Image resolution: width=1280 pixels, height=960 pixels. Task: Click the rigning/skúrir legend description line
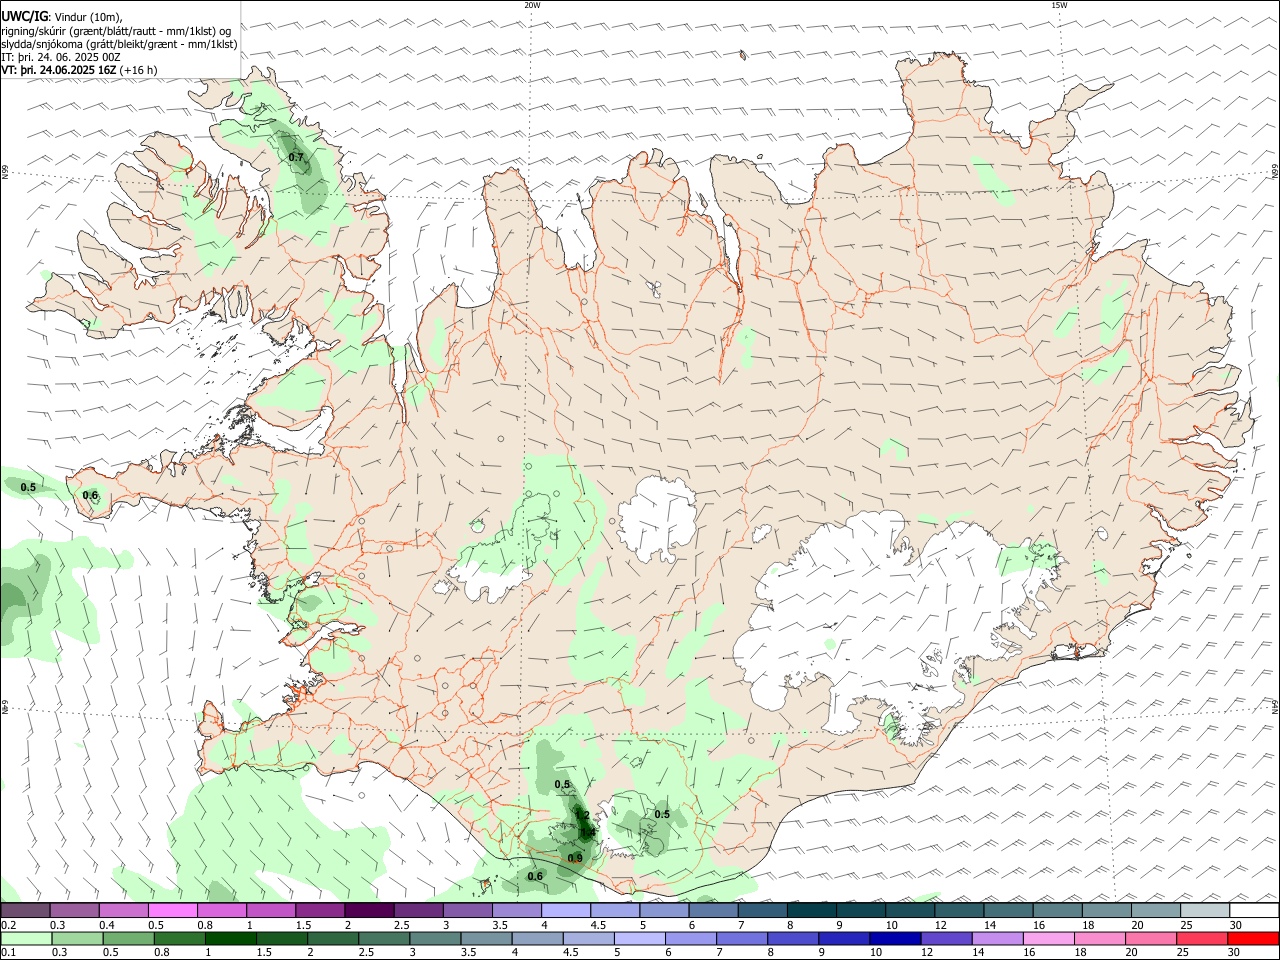(x=116, y=31)
